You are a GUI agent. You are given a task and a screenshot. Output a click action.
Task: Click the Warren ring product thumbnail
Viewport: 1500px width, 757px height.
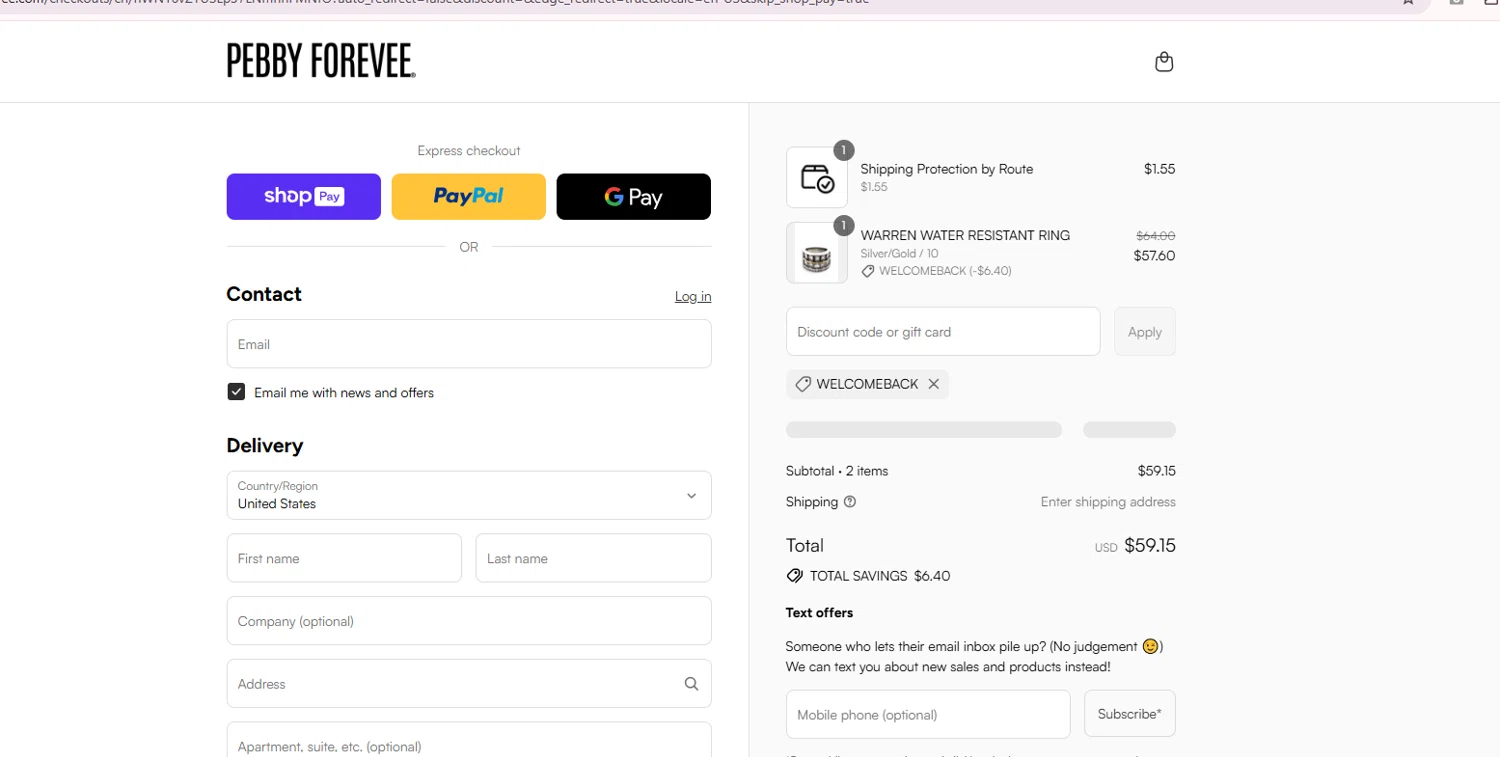pos(817,253)
